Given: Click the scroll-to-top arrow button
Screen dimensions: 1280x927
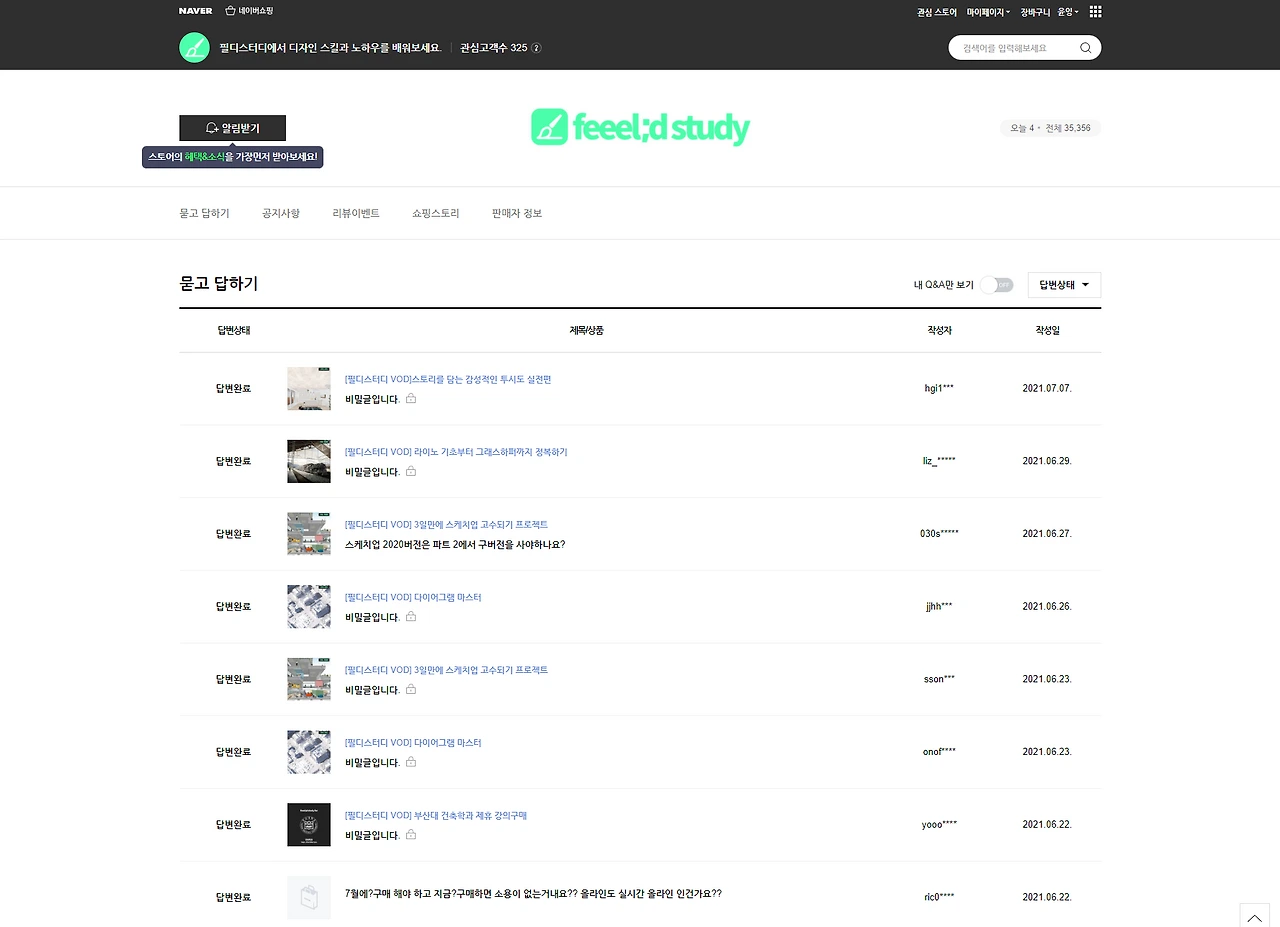Looking at the screenshot, I should (1254, 916).
